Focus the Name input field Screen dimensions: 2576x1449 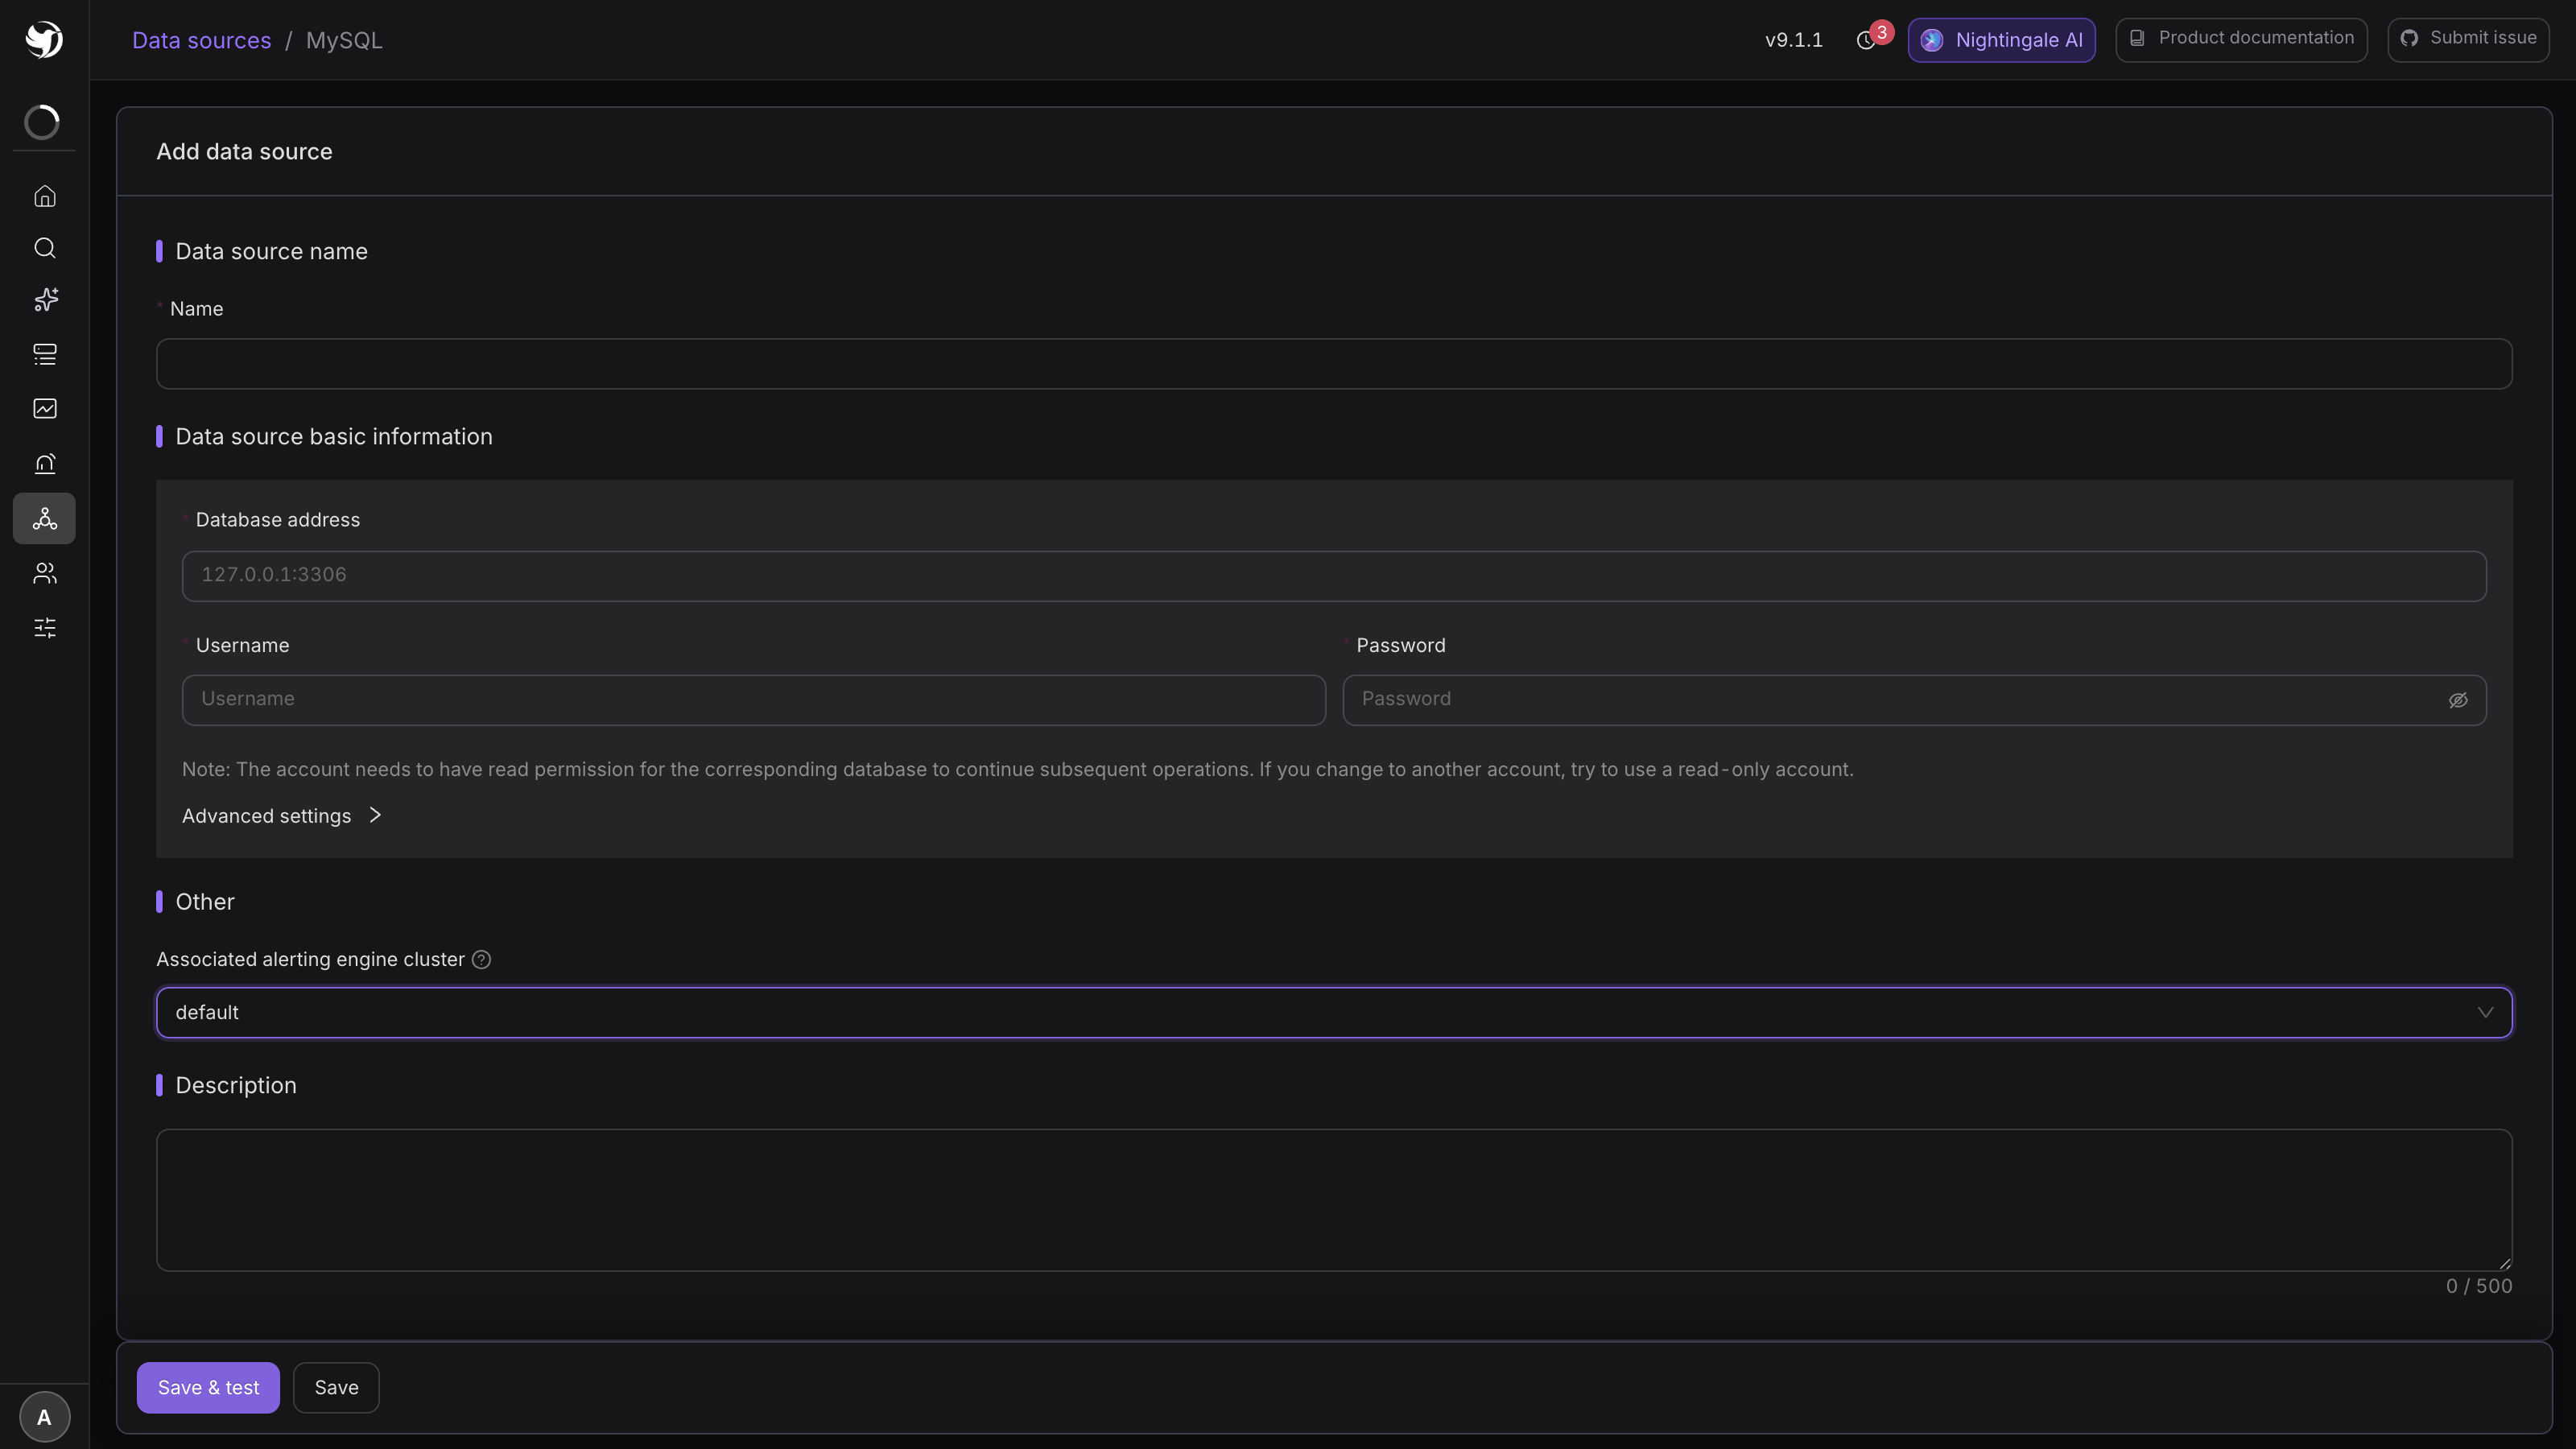[x=1334, y=364]
